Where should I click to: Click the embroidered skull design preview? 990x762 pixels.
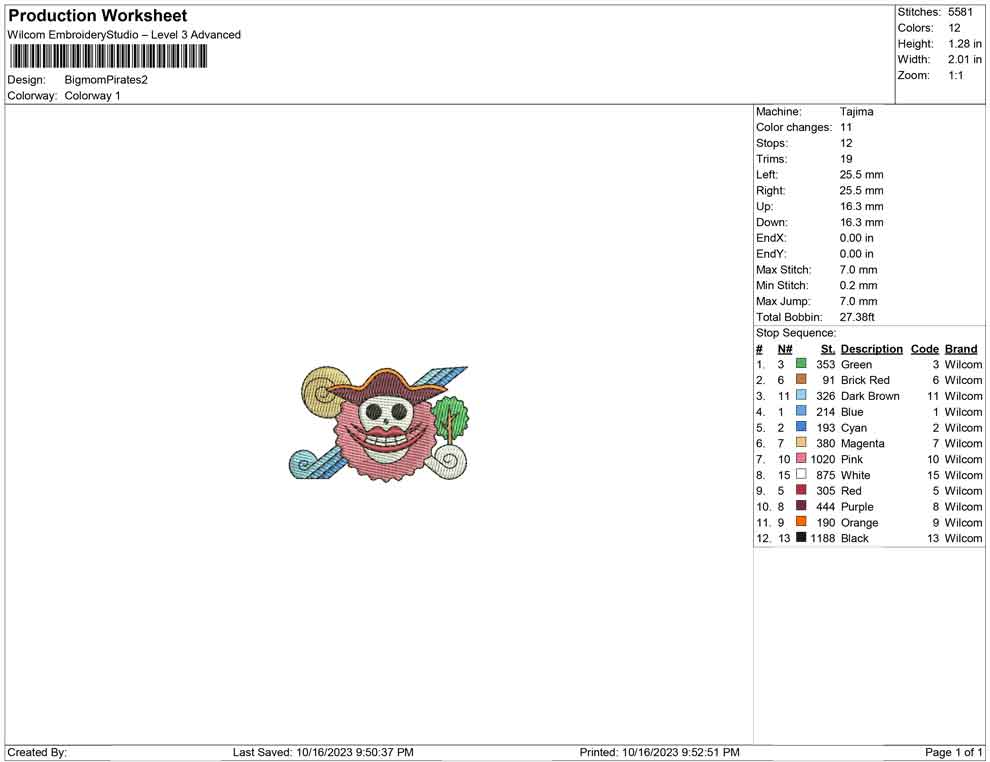(x=379, y=423)
